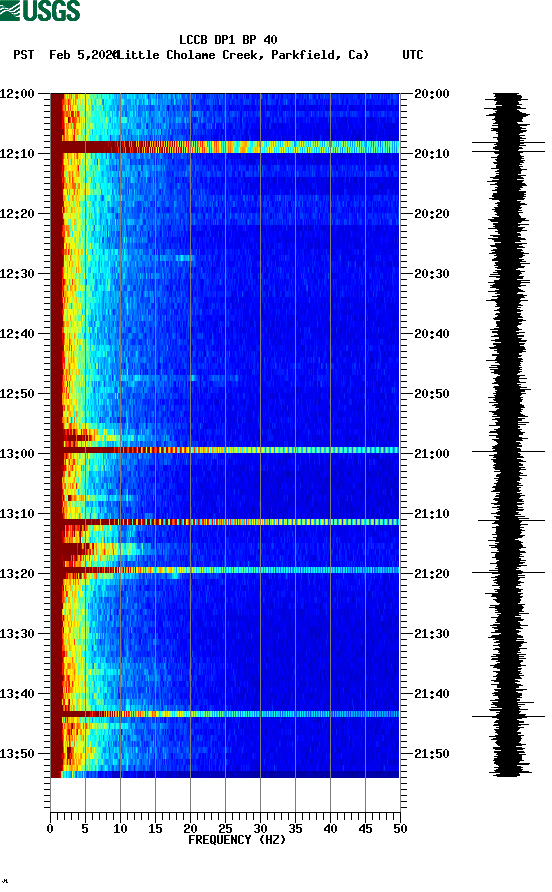Image resolution: width=552 pixels, height=892 pixels.
Task: Click the '21:40' UTC time label
Action: (x=432, y=693)
